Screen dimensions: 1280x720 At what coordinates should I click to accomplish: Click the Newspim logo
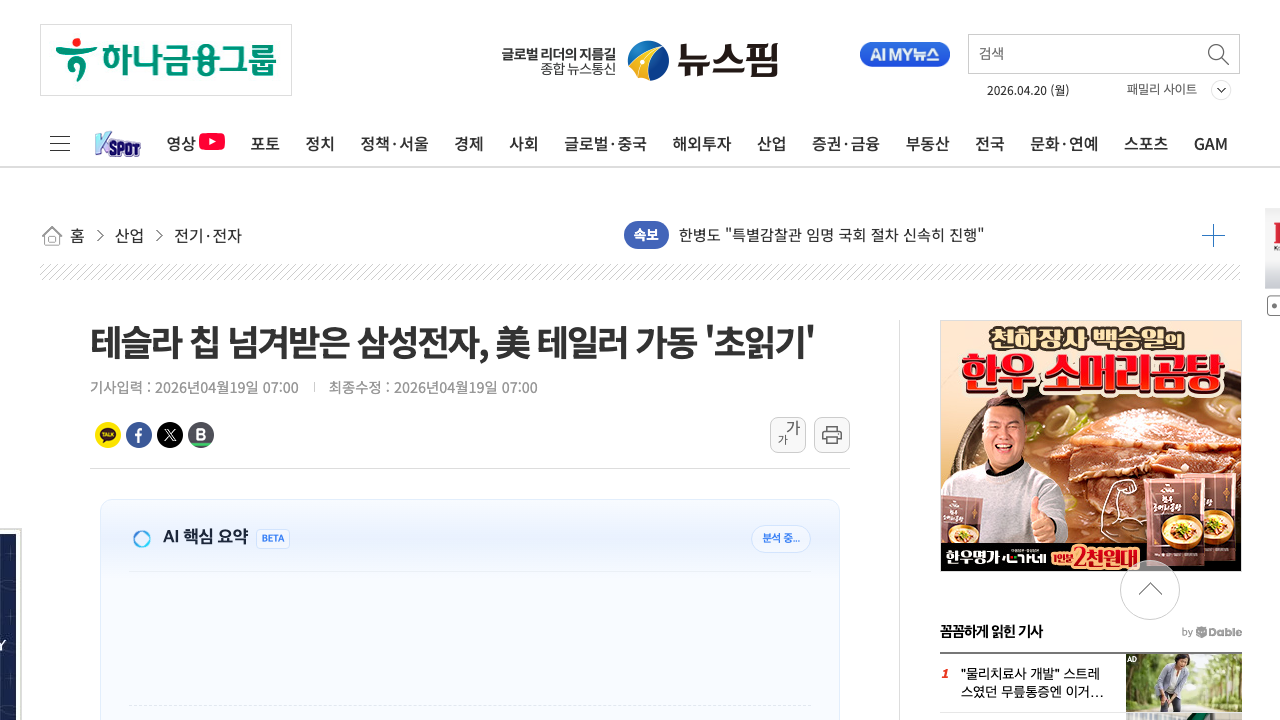tap(640, 61)
